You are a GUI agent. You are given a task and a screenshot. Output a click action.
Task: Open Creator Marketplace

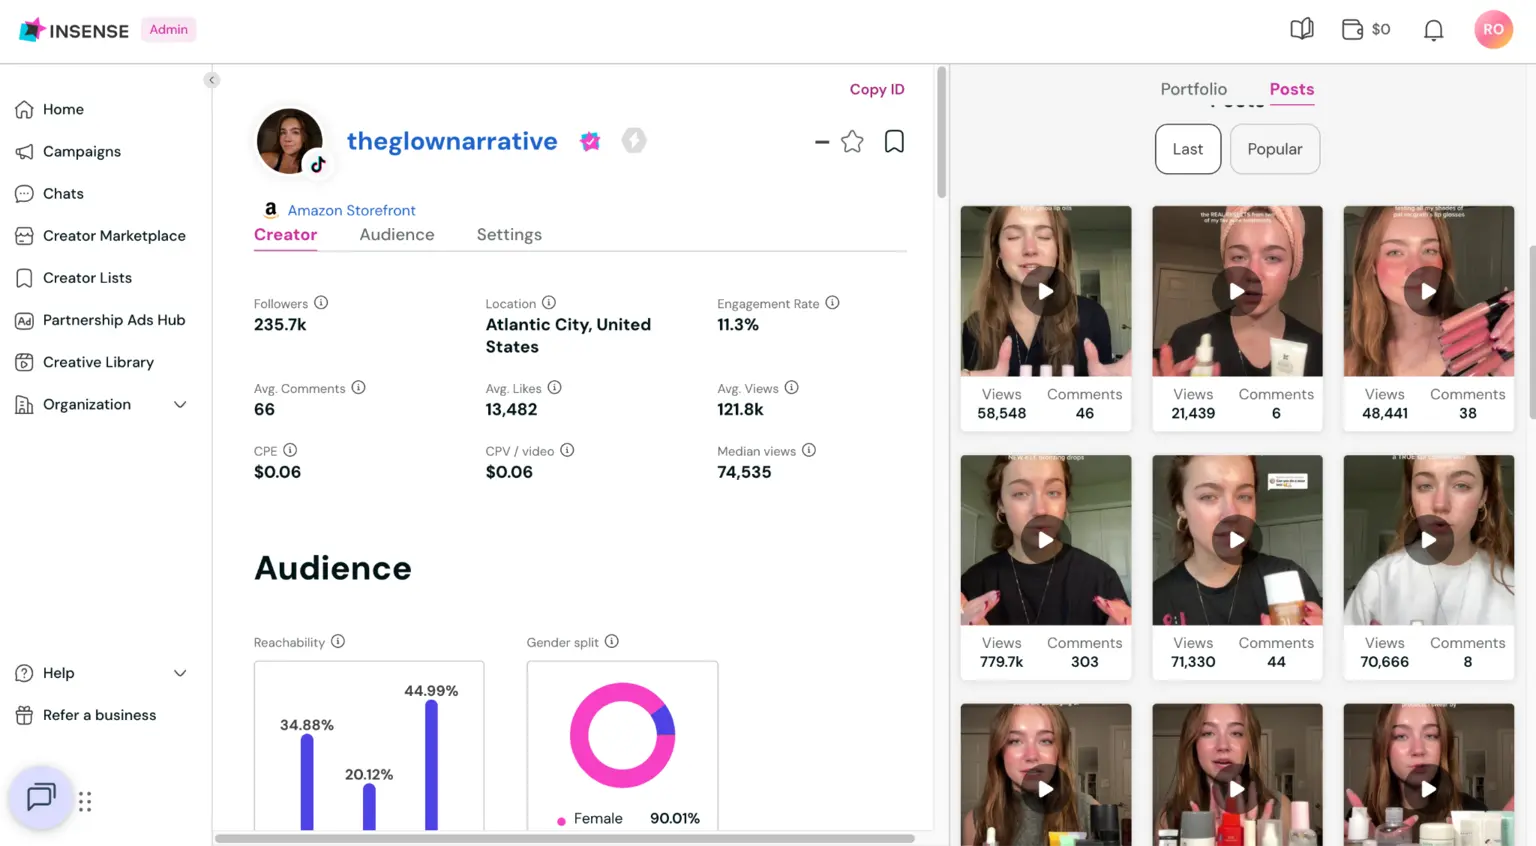[114, 235]
